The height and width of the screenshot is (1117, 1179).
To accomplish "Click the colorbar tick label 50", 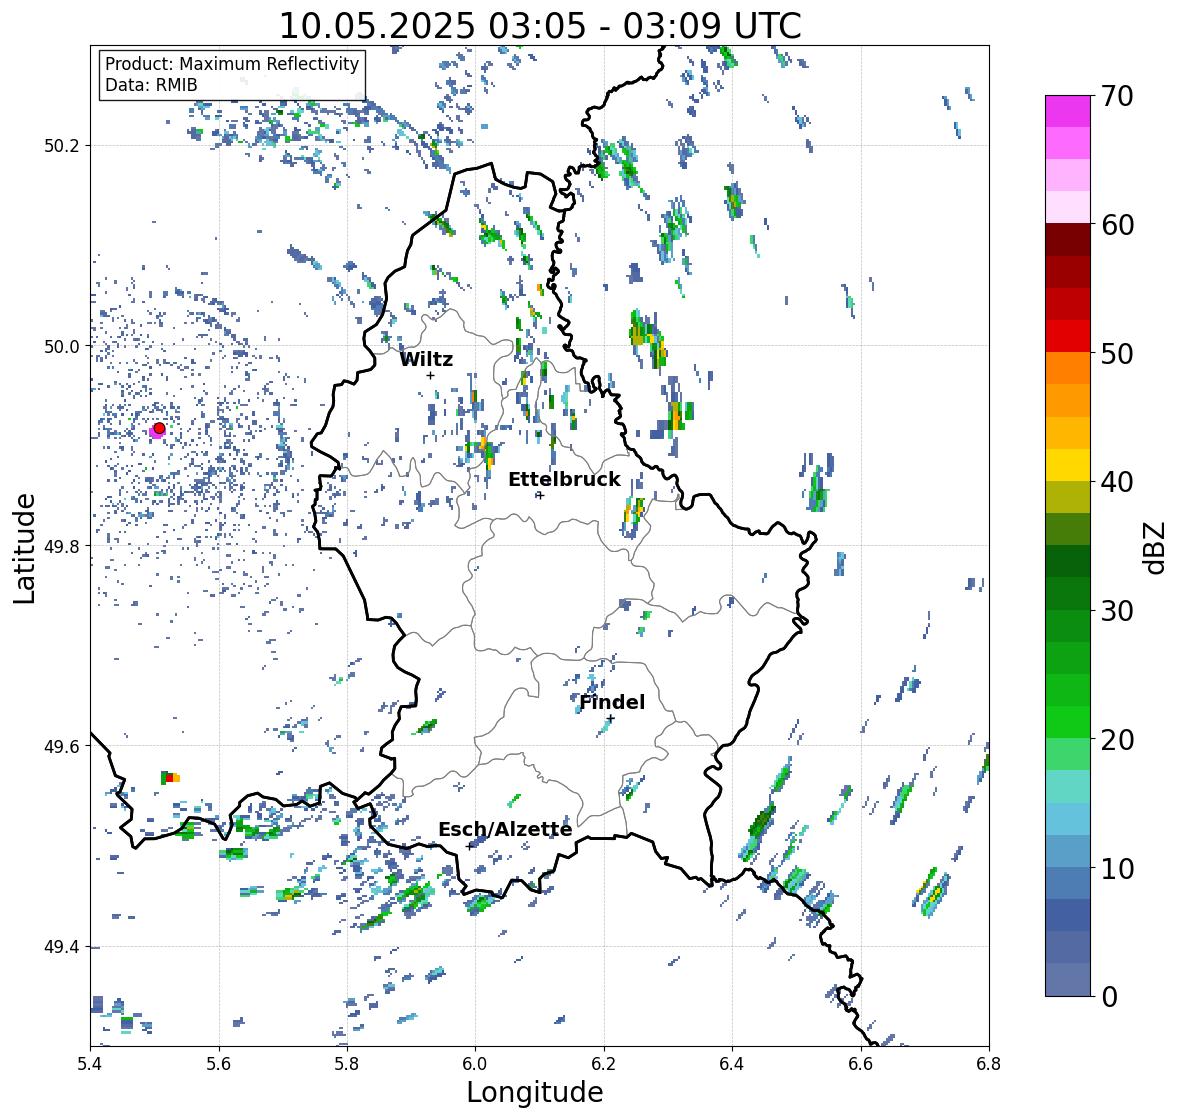I will tap(1117, 353).
